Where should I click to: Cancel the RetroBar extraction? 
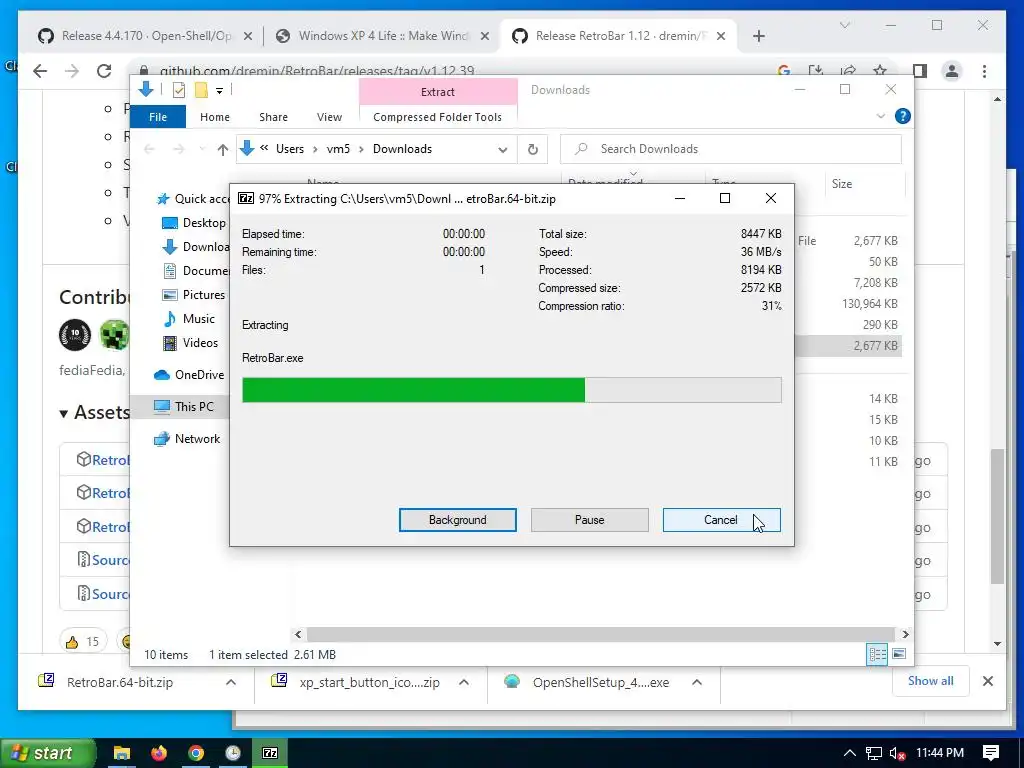pos(721,520)
